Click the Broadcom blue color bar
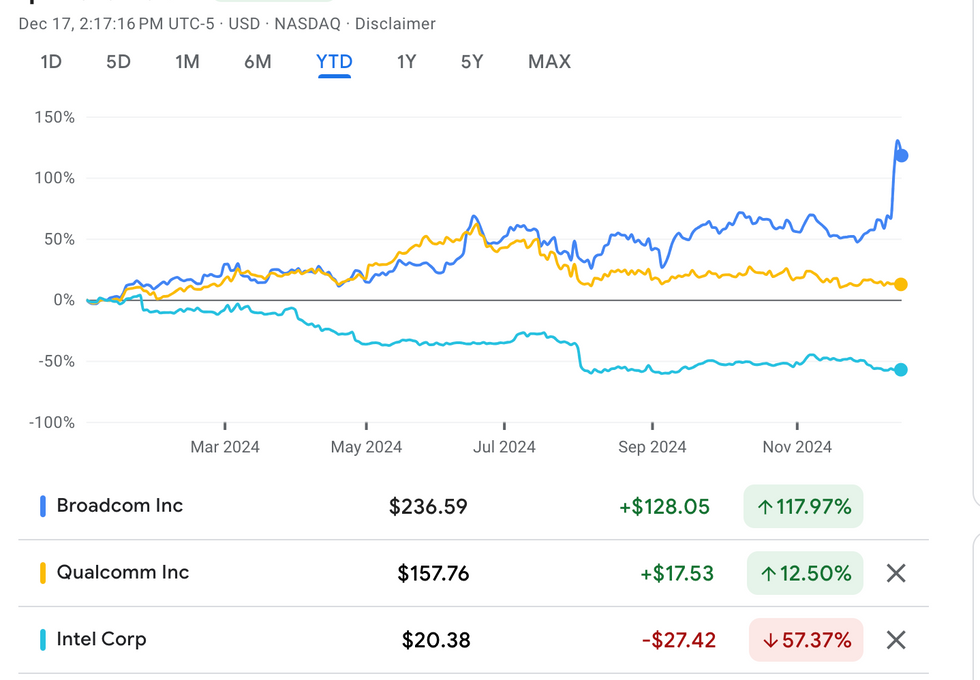Viewport: 980px width, 680px height. coord(43,506)
